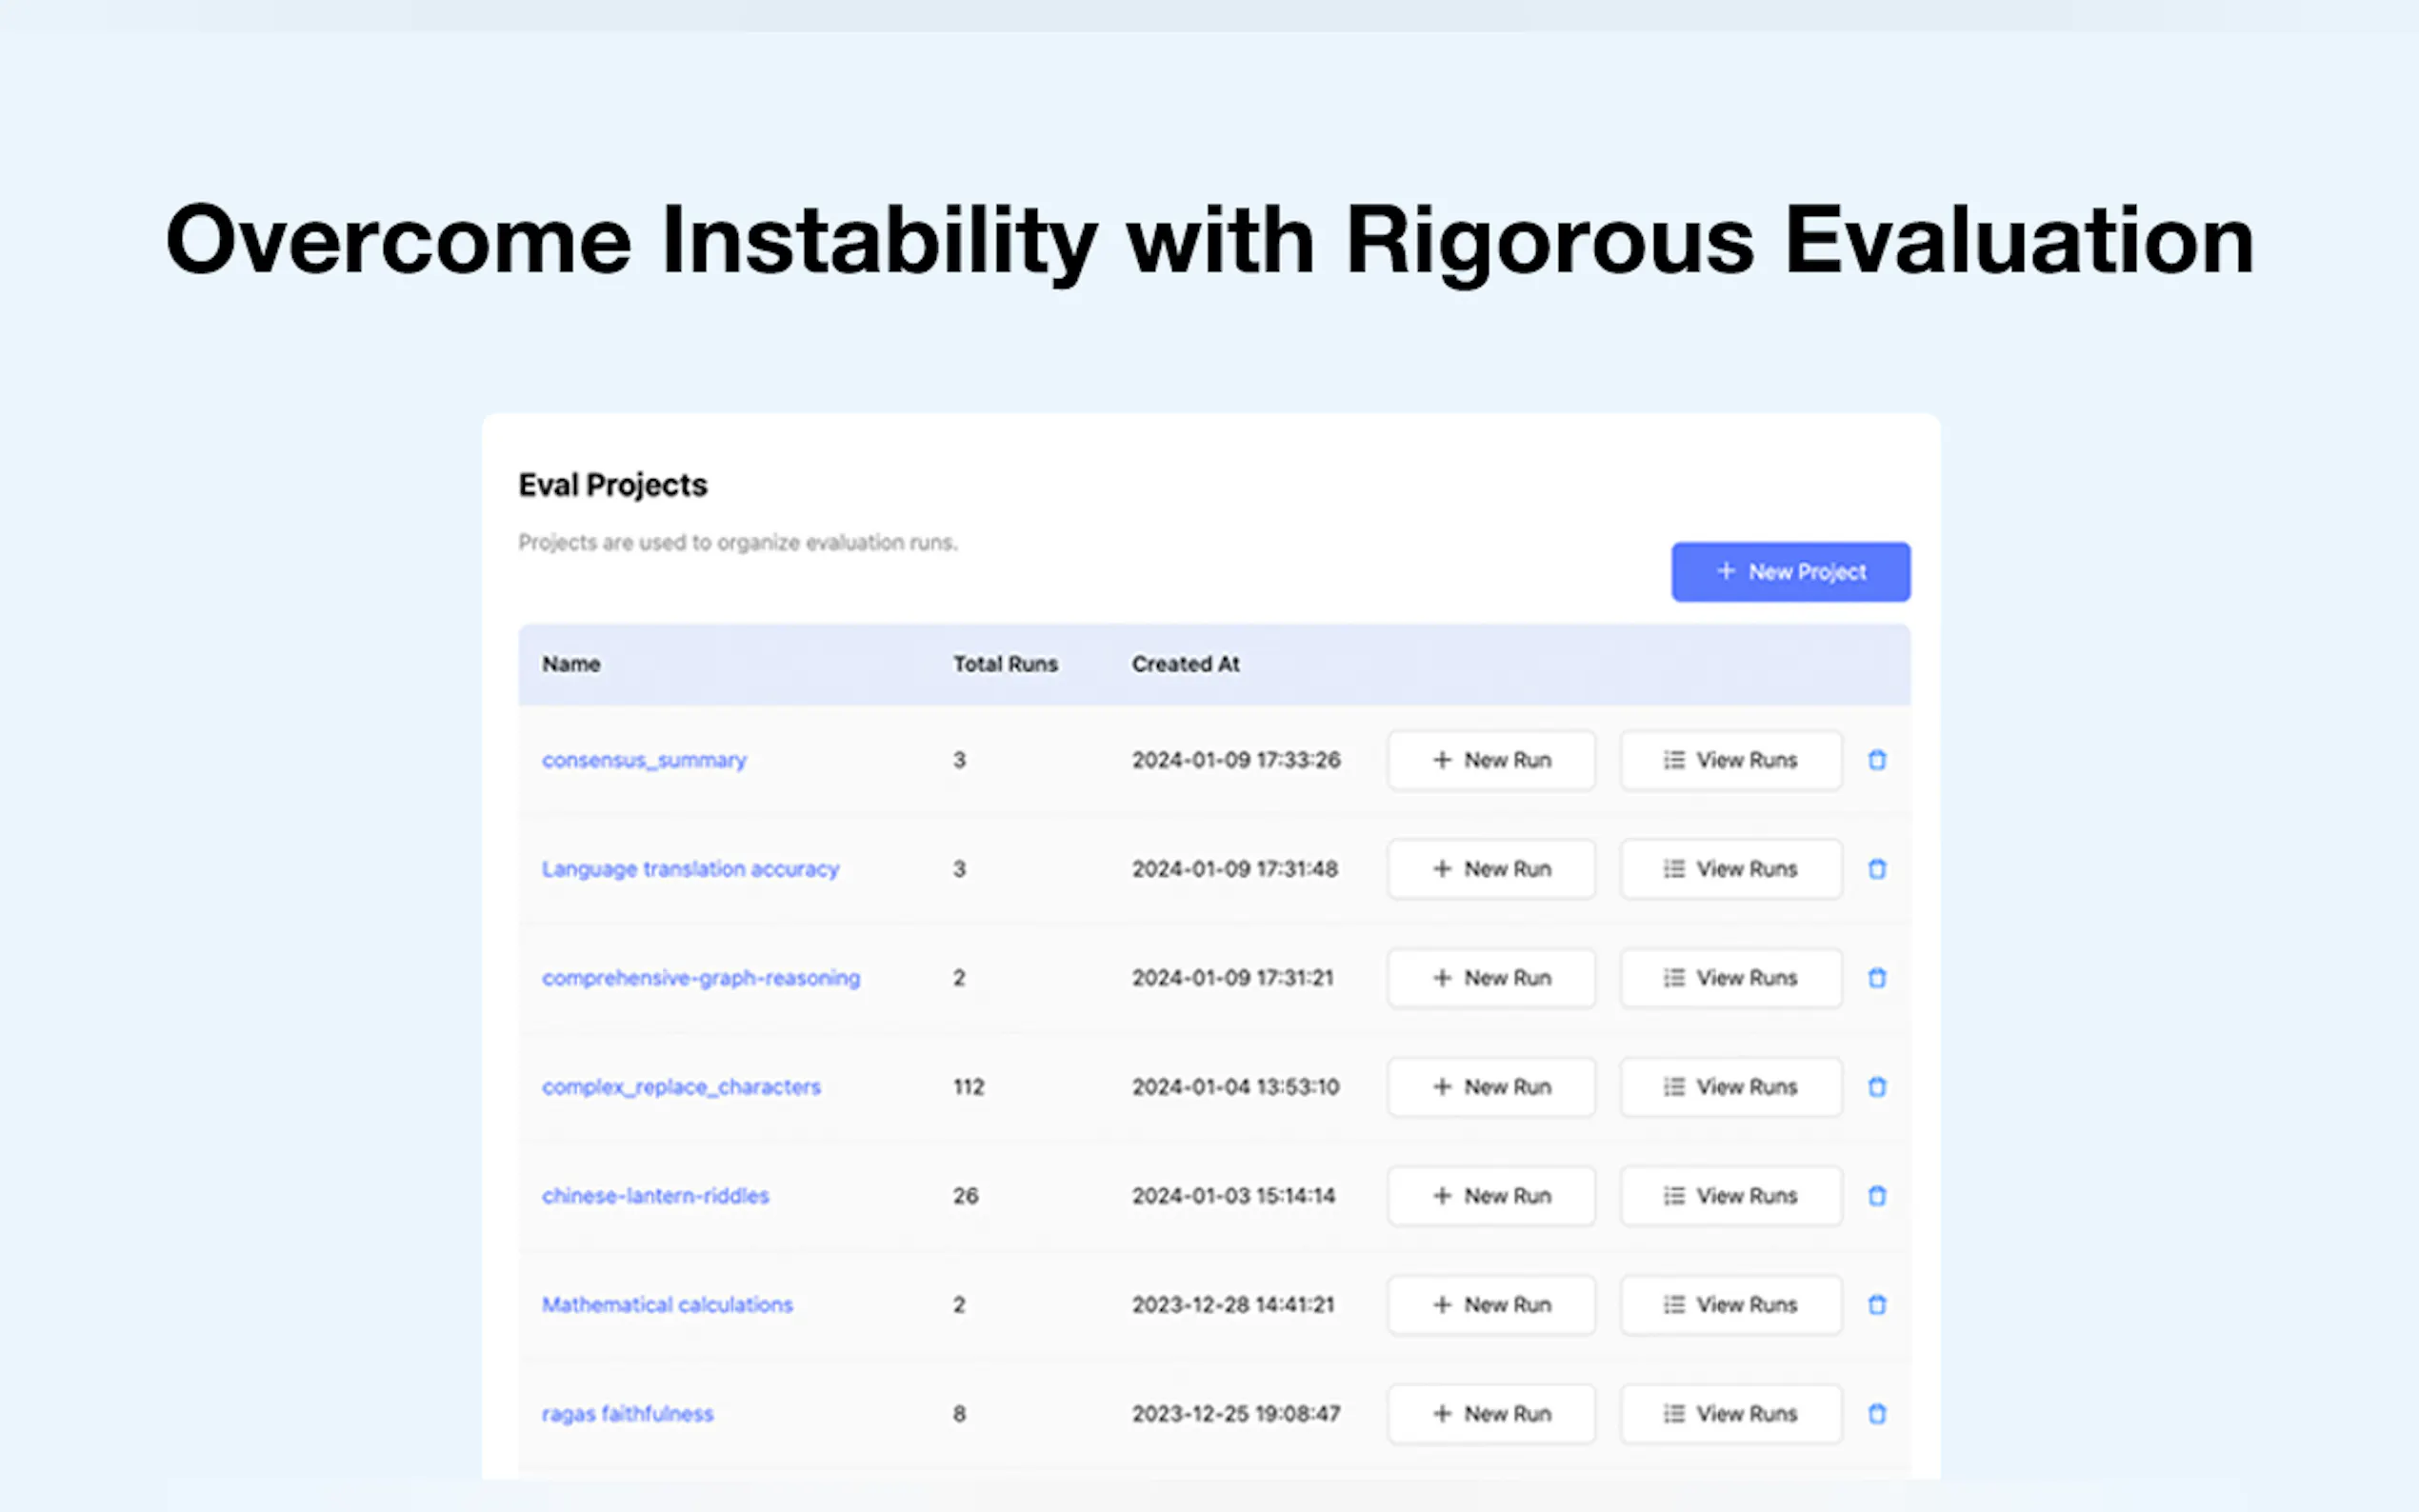Screen dimensions: 2419x1512
Task: Delete the consensus_summary project via trash icon
Action: (x=1876, y=760)
